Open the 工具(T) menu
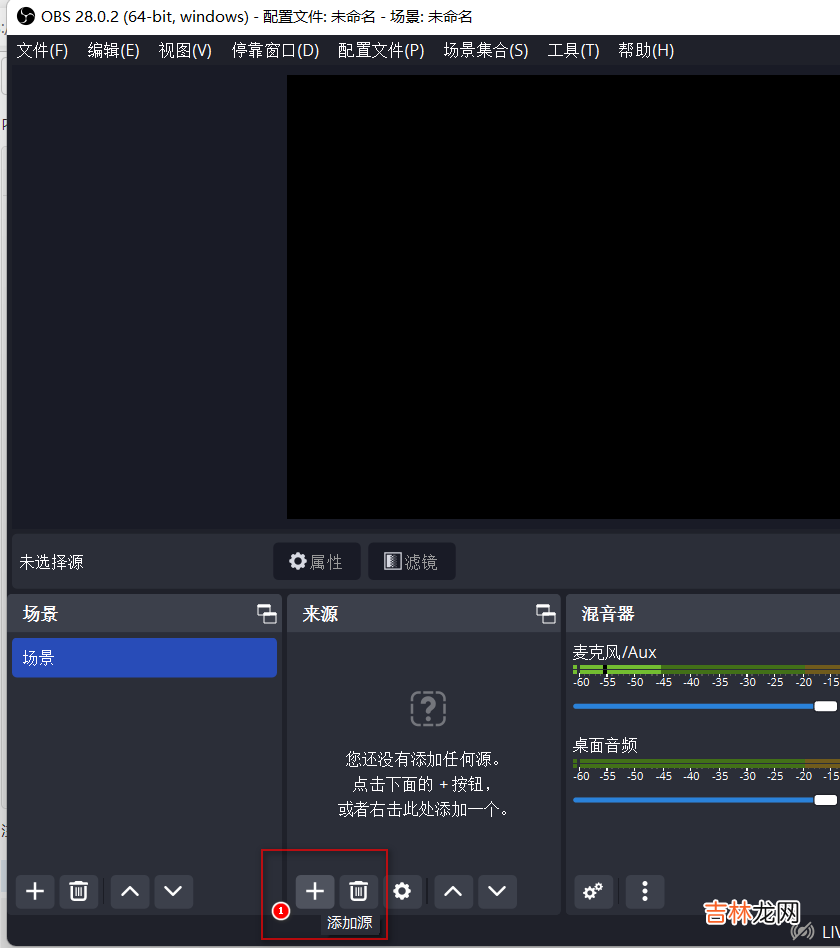 click(573, 50)
